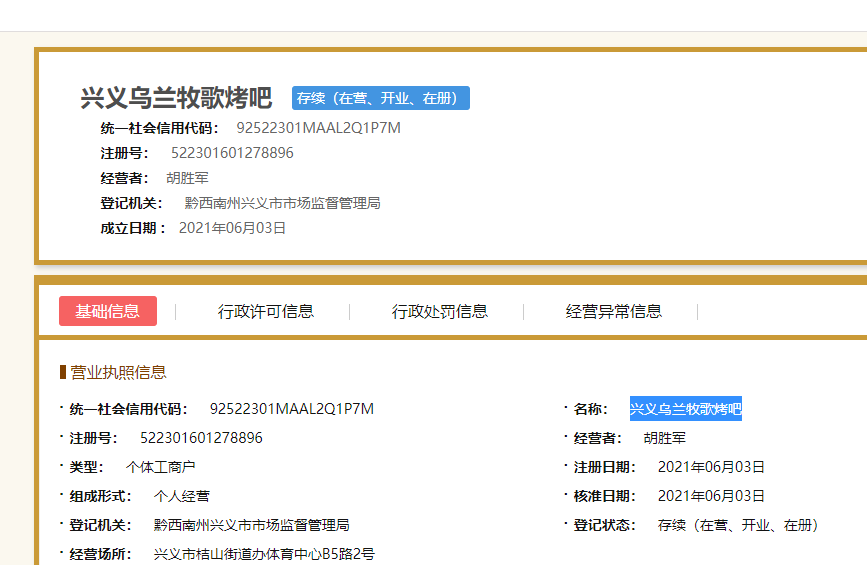Switch to the 行政许可信息 tab
This screenshot has height=565, width=867.
pos(266,311)
